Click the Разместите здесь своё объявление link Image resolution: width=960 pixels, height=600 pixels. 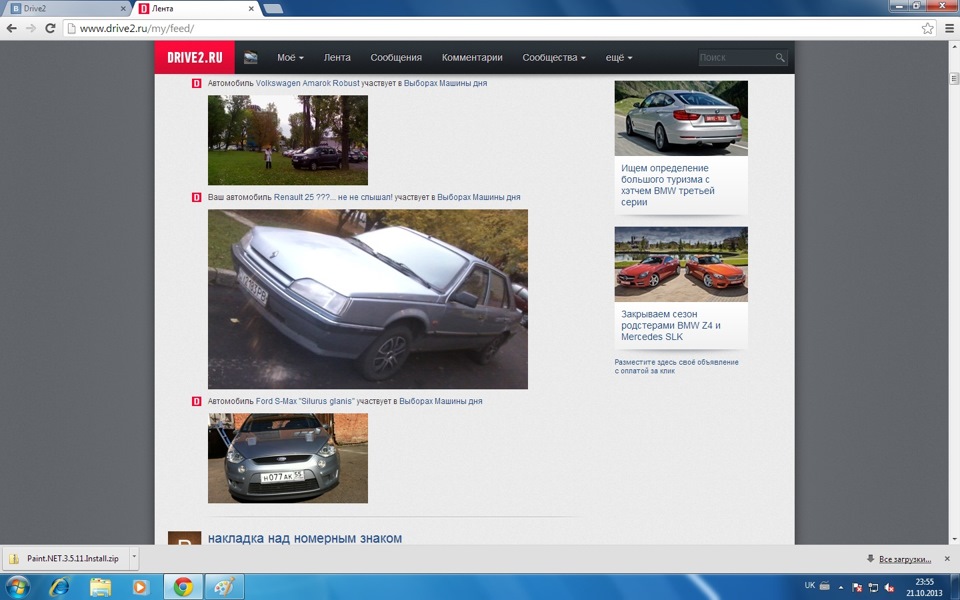(677, 366)
